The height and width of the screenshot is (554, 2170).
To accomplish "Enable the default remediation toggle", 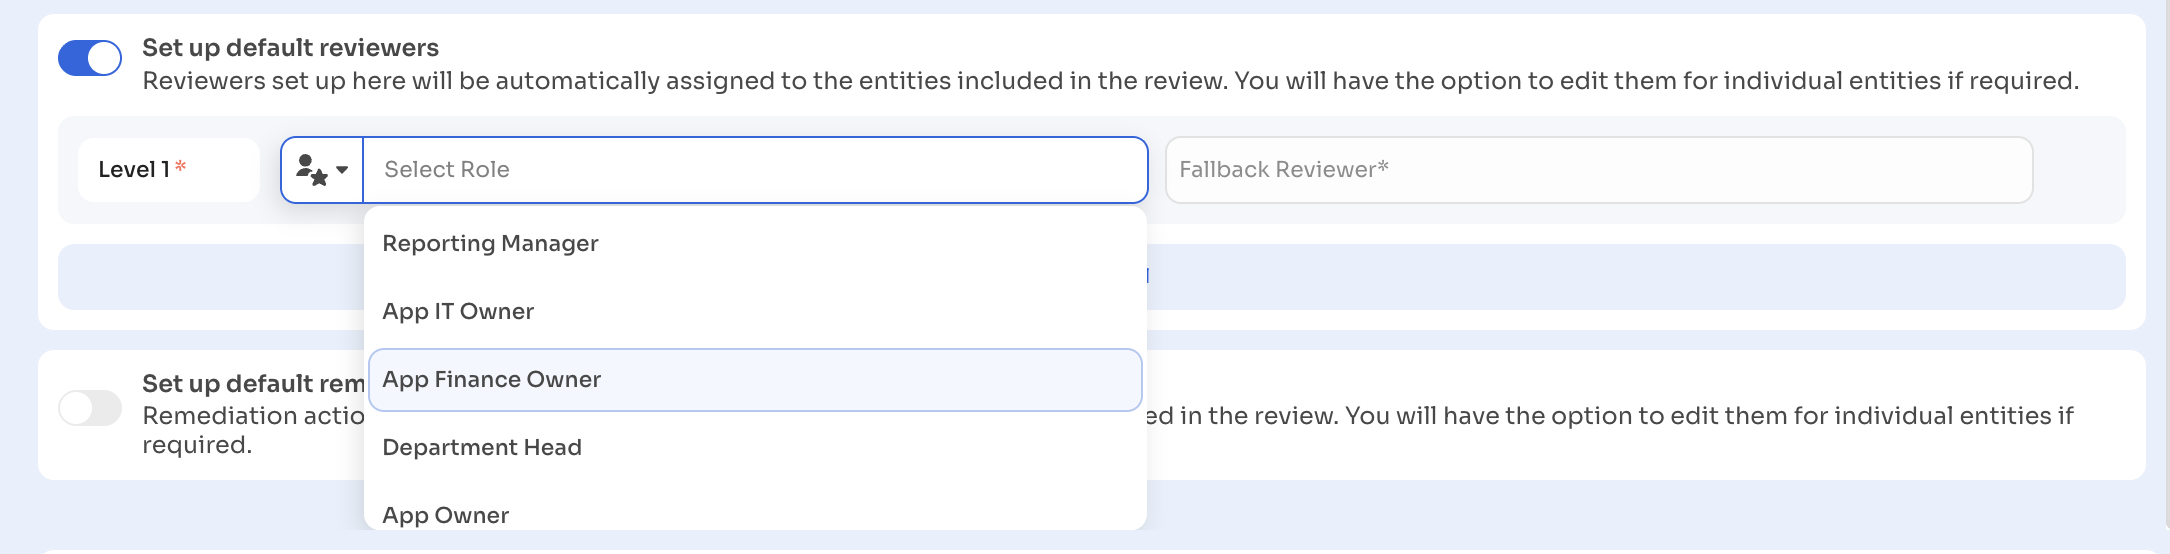I will 90,408.
